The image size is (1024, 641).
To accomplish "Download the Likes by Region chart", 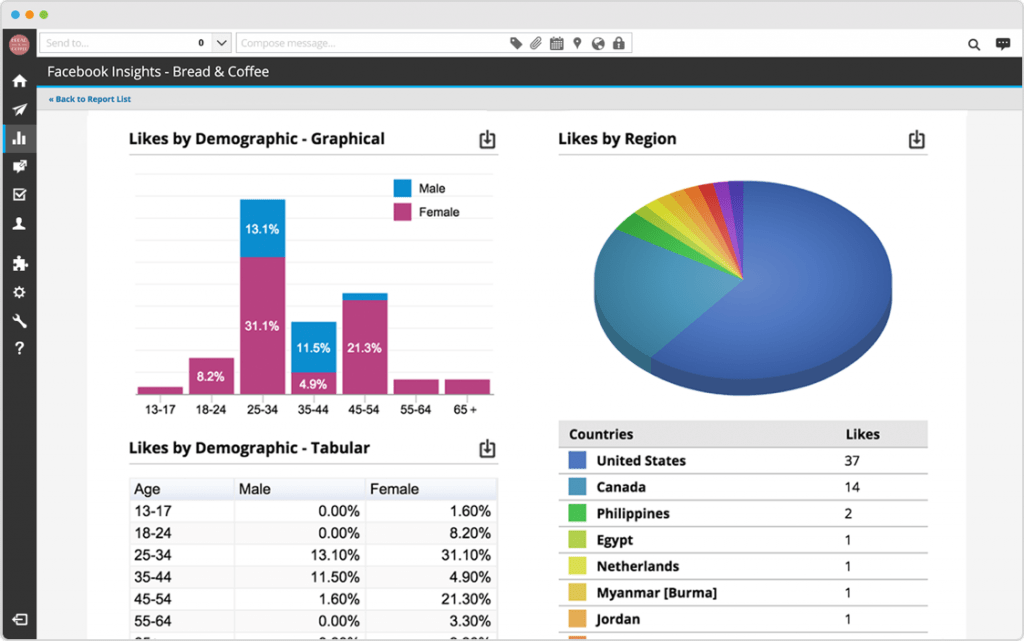I will pos(916,140).
